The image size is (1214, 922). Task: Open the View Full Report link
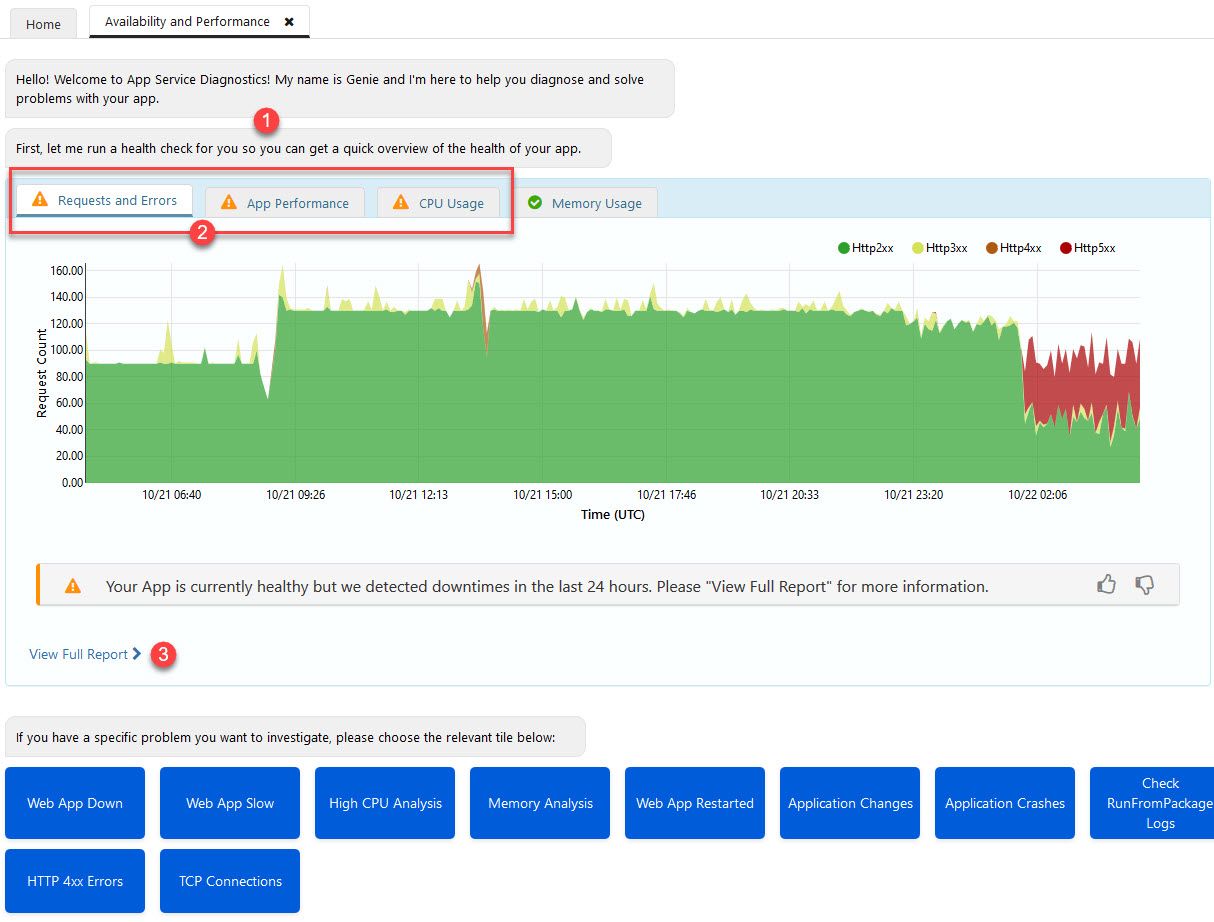pyautogui.click(x=78, y=653)
